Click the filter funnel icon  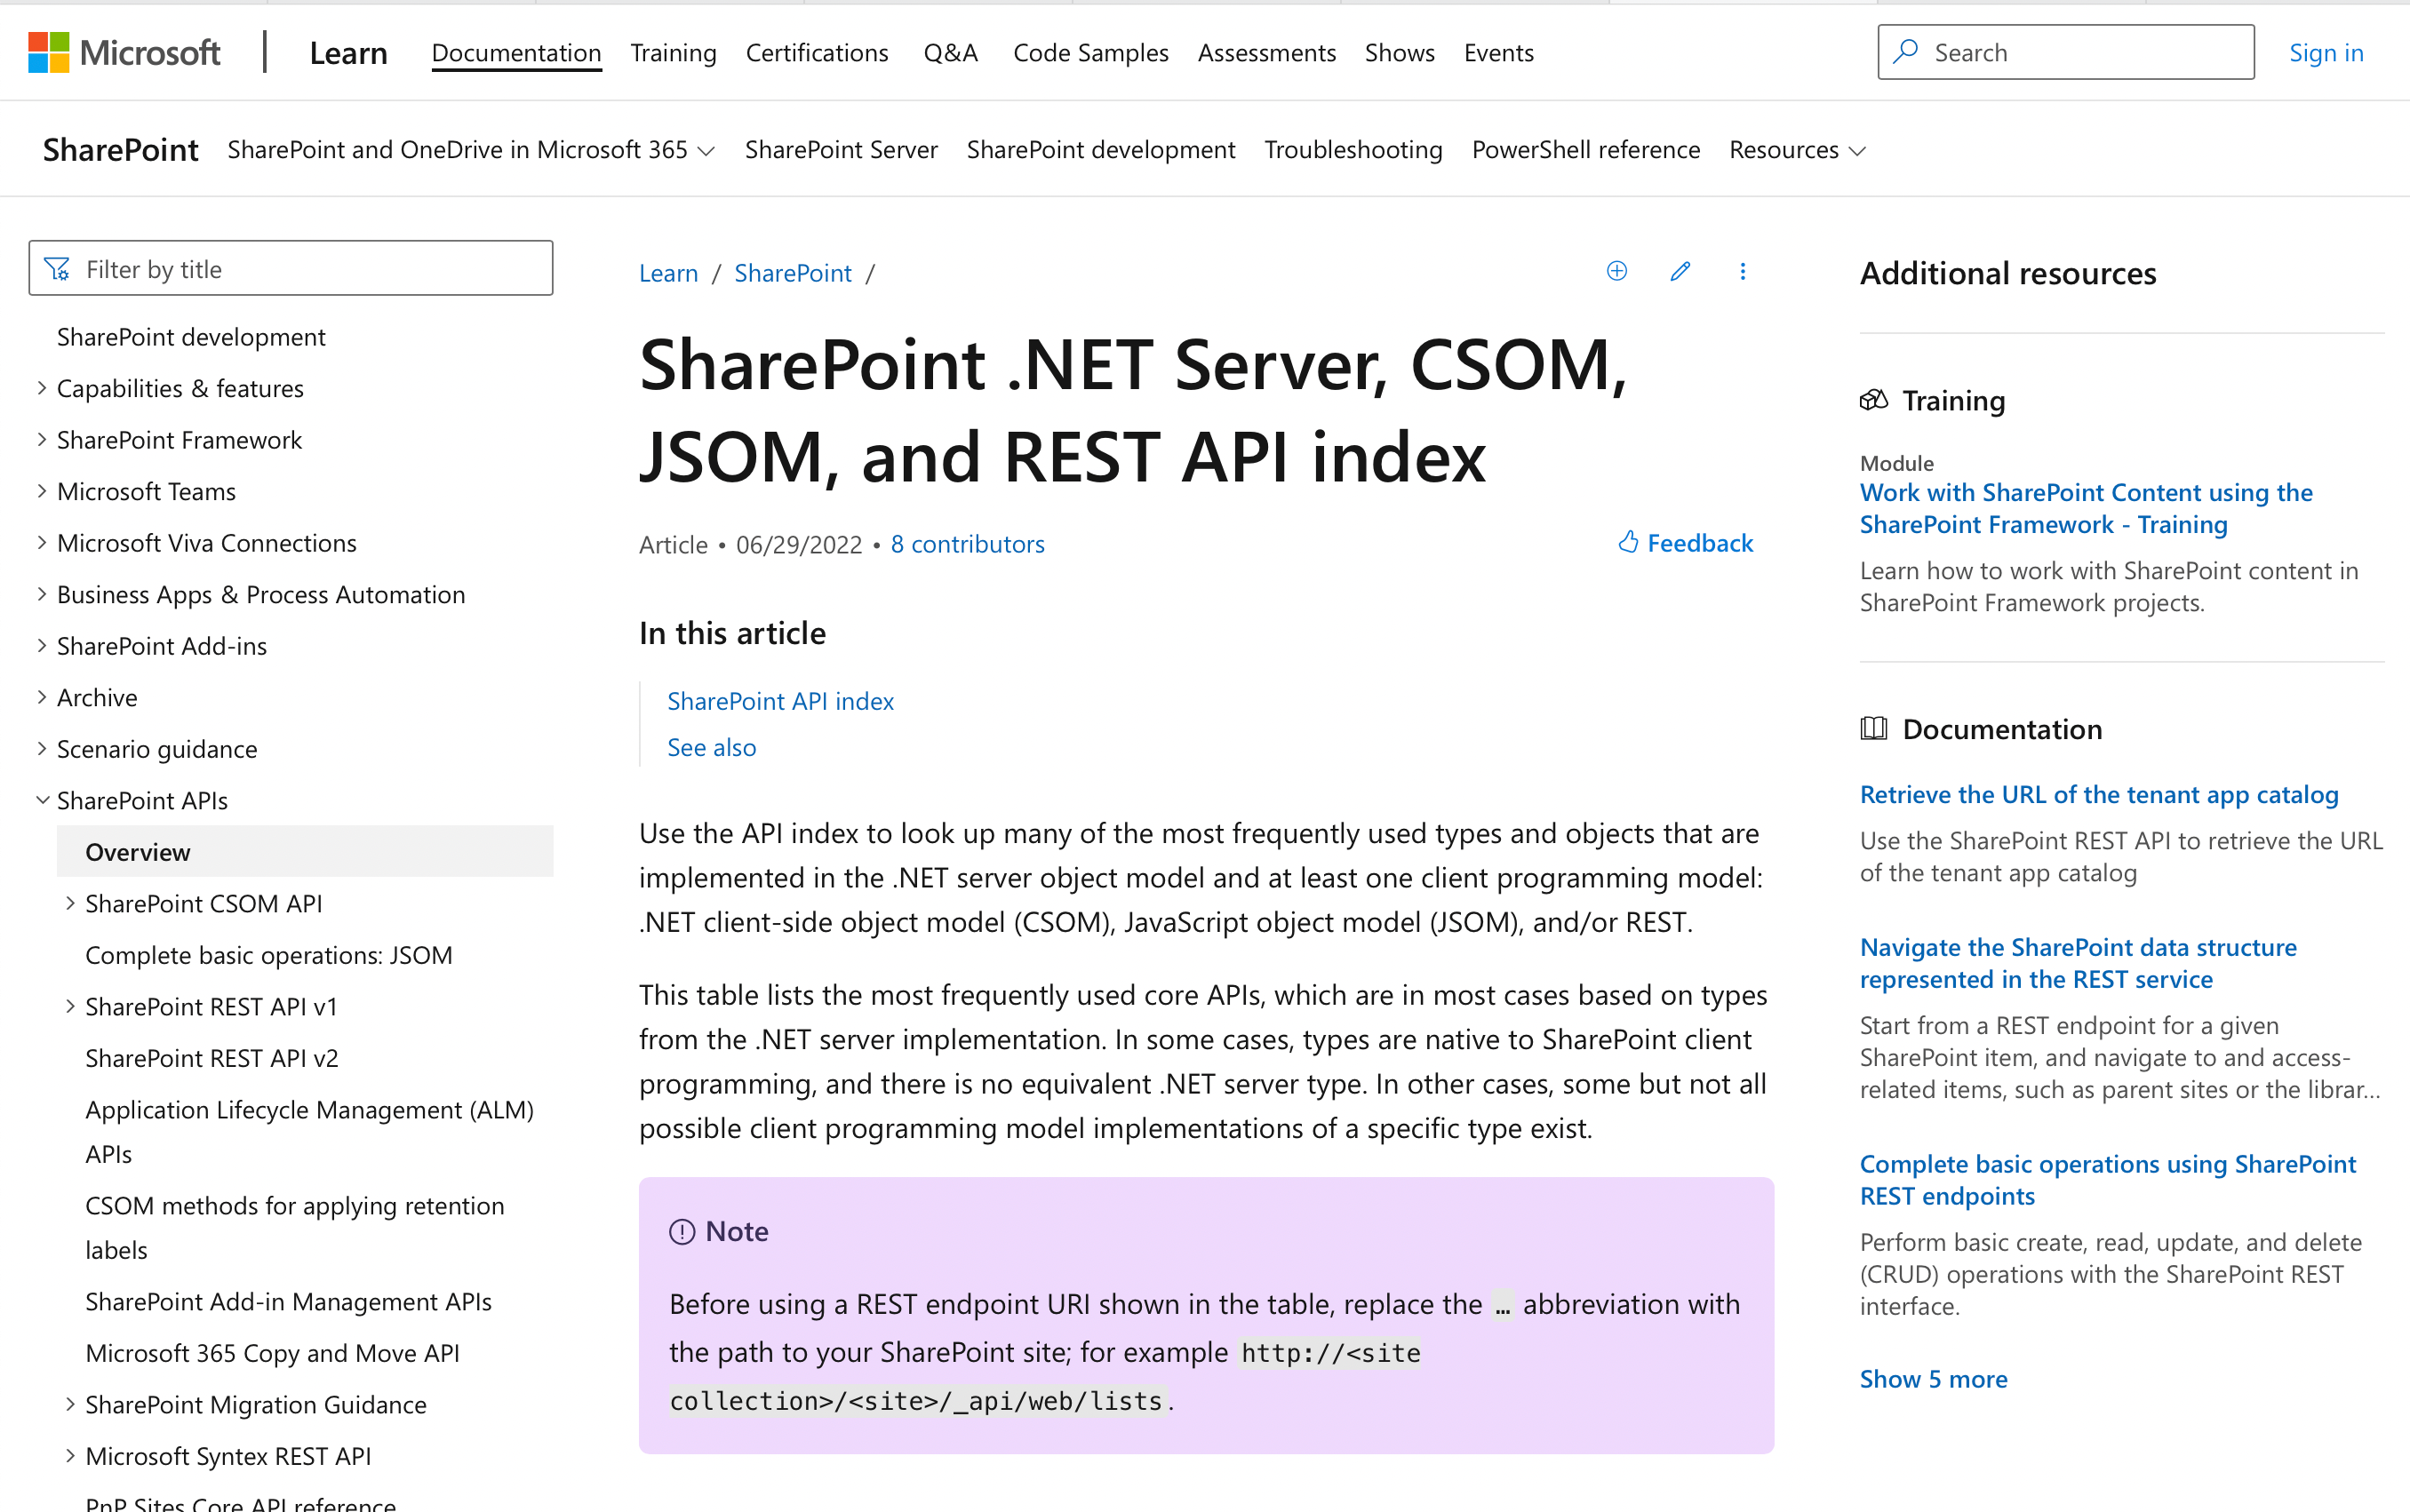pos(58,269)
